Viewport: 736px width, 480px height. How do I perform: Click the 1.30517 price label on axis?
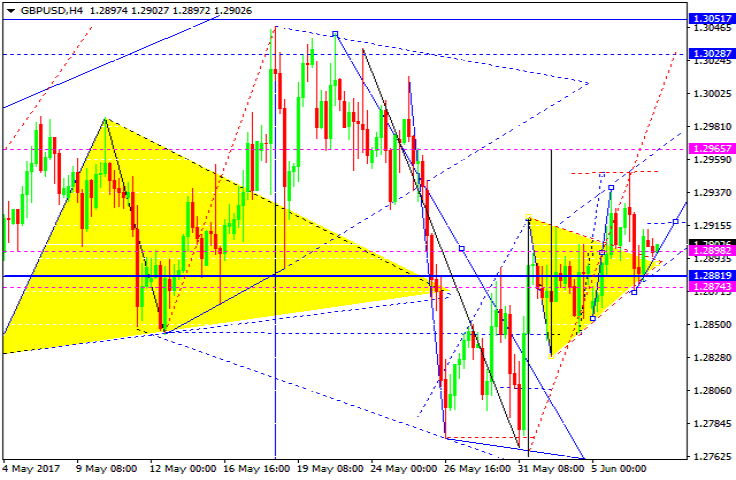[710, 18]
